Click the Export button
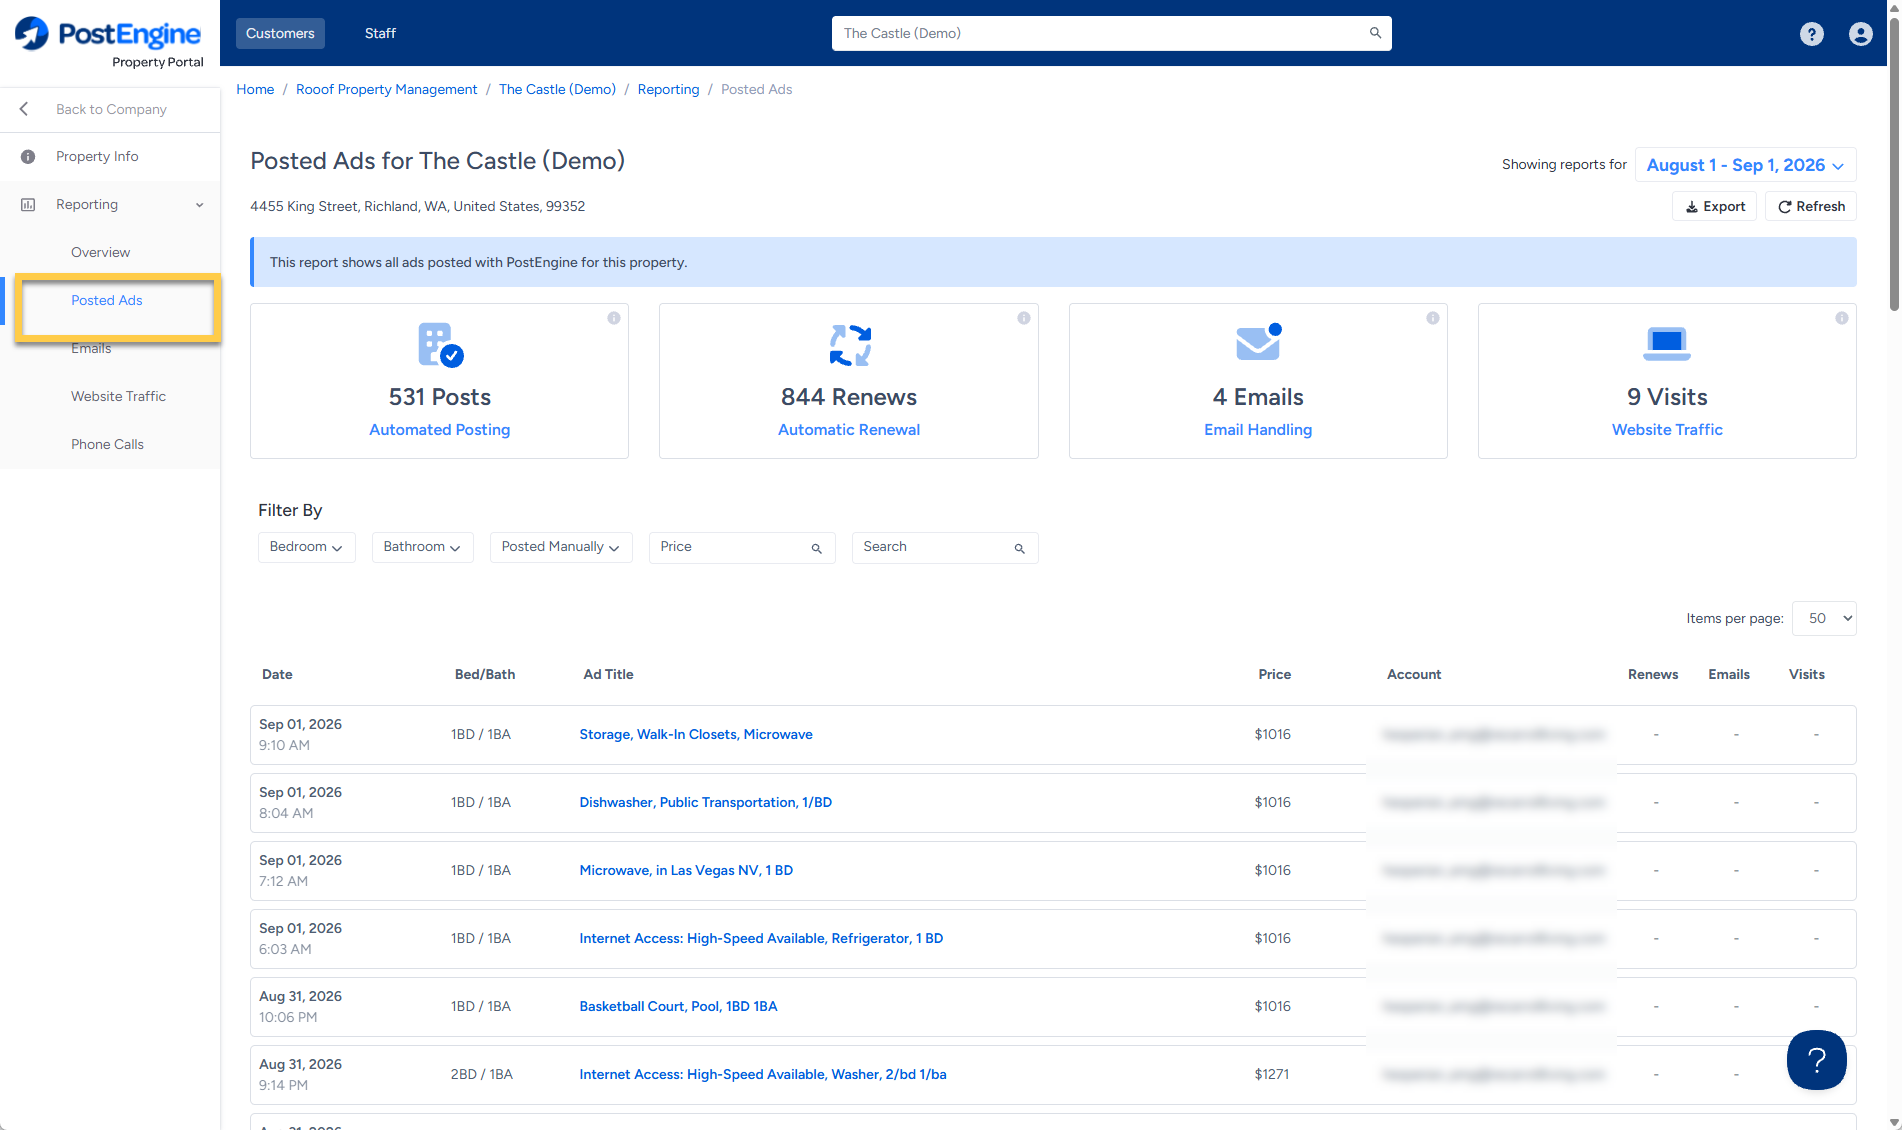The height and width of the screenshot is (1130, 1902). point(1714,206)
